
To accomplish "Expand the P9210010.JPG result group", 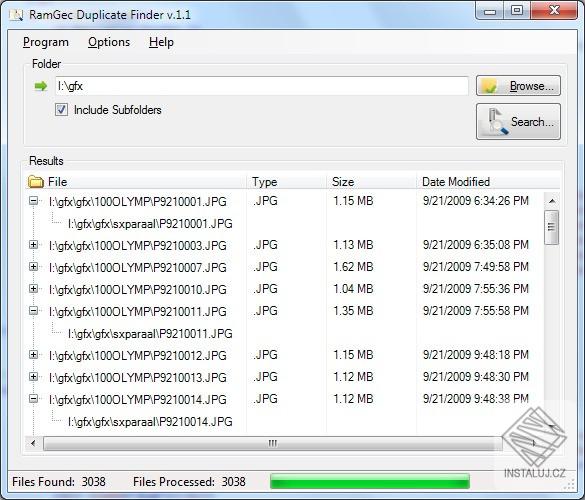I will tap(34, 289).
